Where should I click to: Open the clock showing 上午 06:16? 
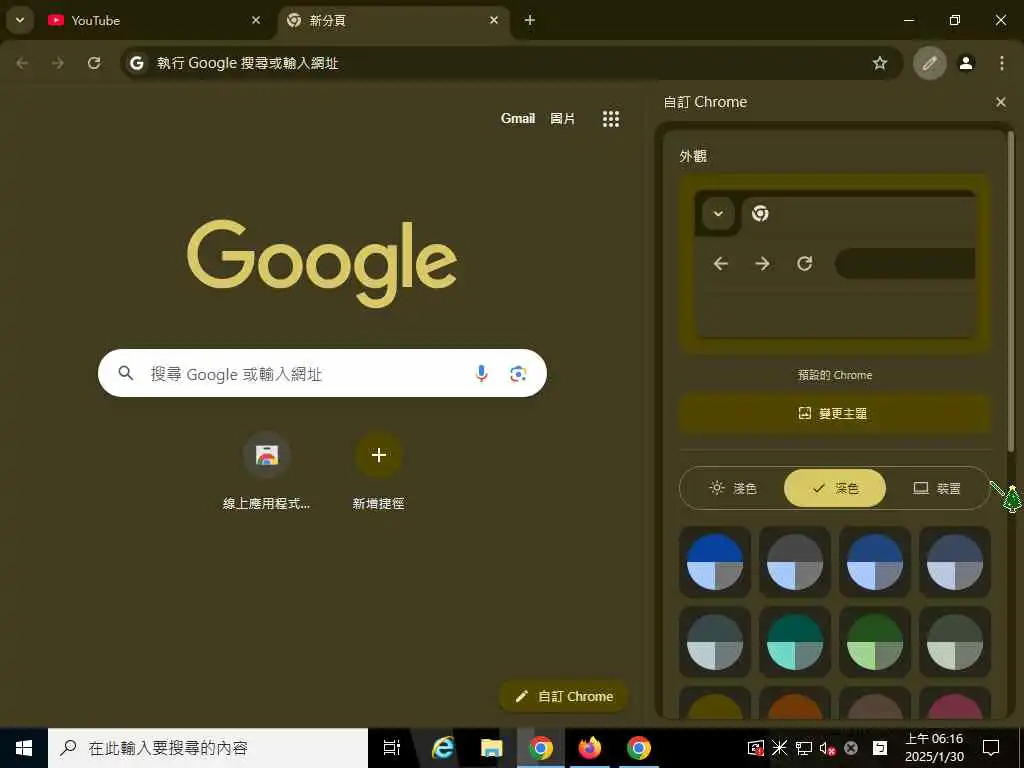[x=934, y=748]
